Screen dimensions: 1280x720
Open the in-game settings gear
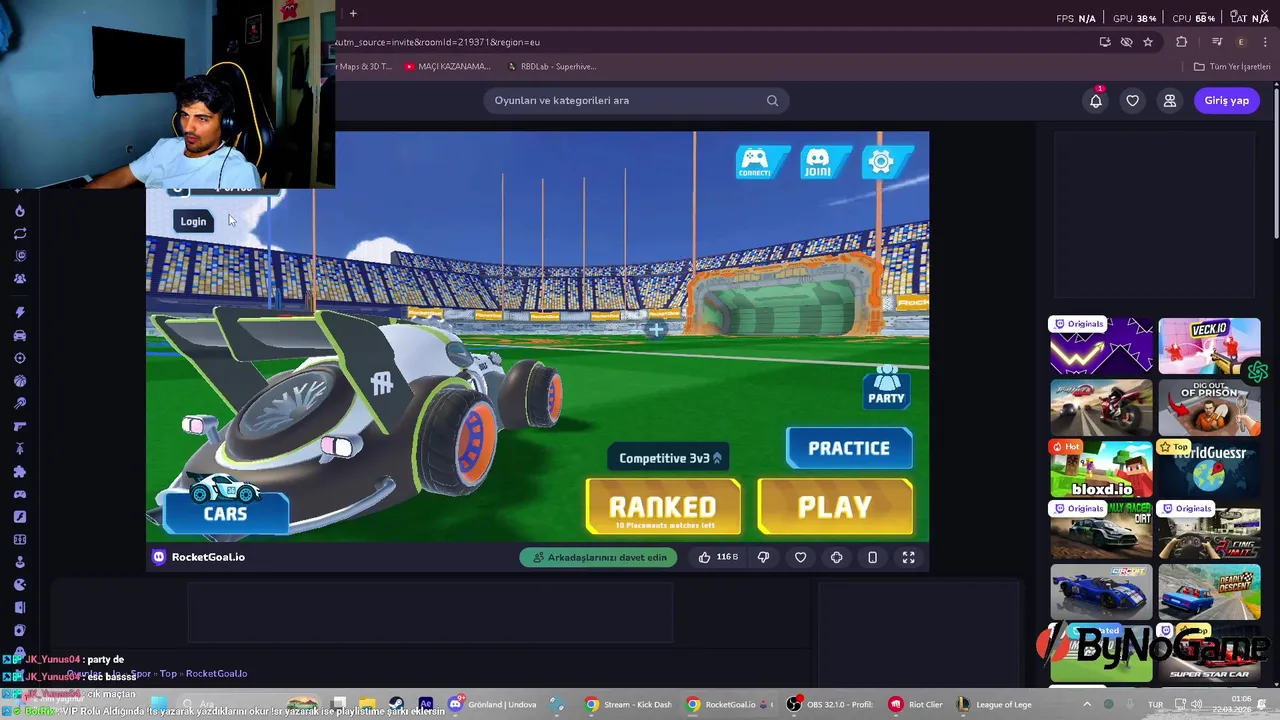(881, 162)
